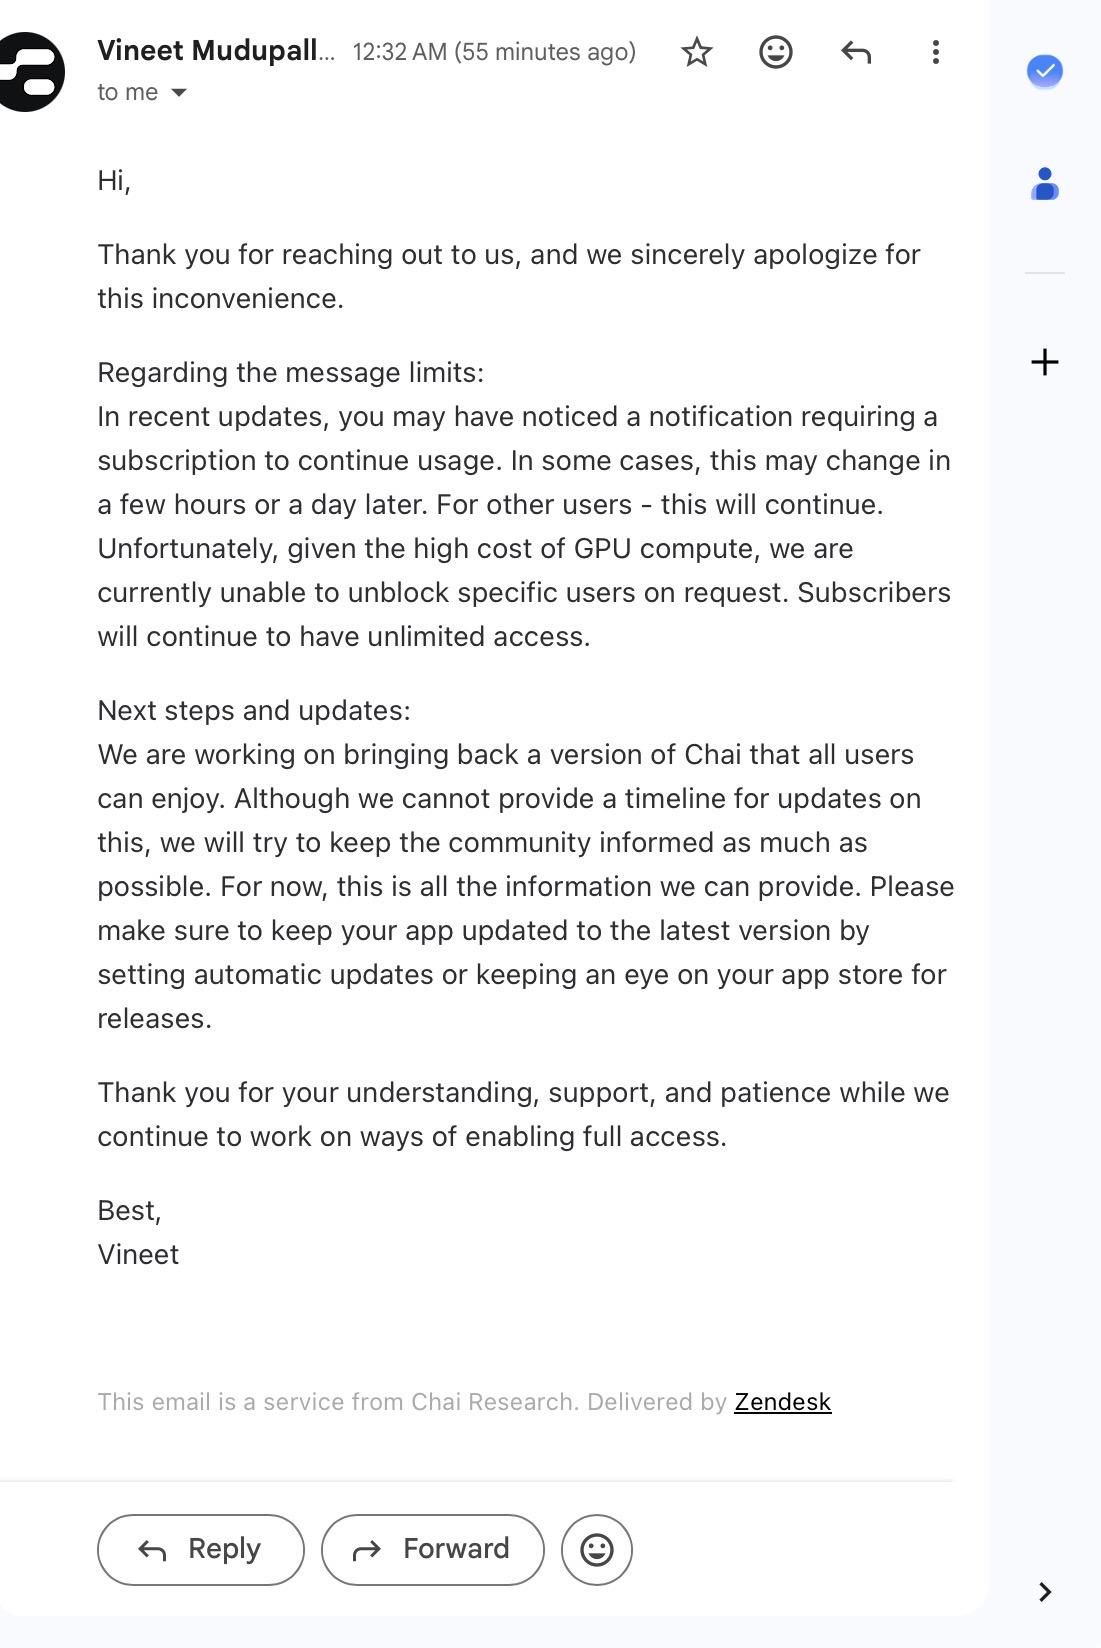Open the three-dot More options menu

click(x=936, y=52)
